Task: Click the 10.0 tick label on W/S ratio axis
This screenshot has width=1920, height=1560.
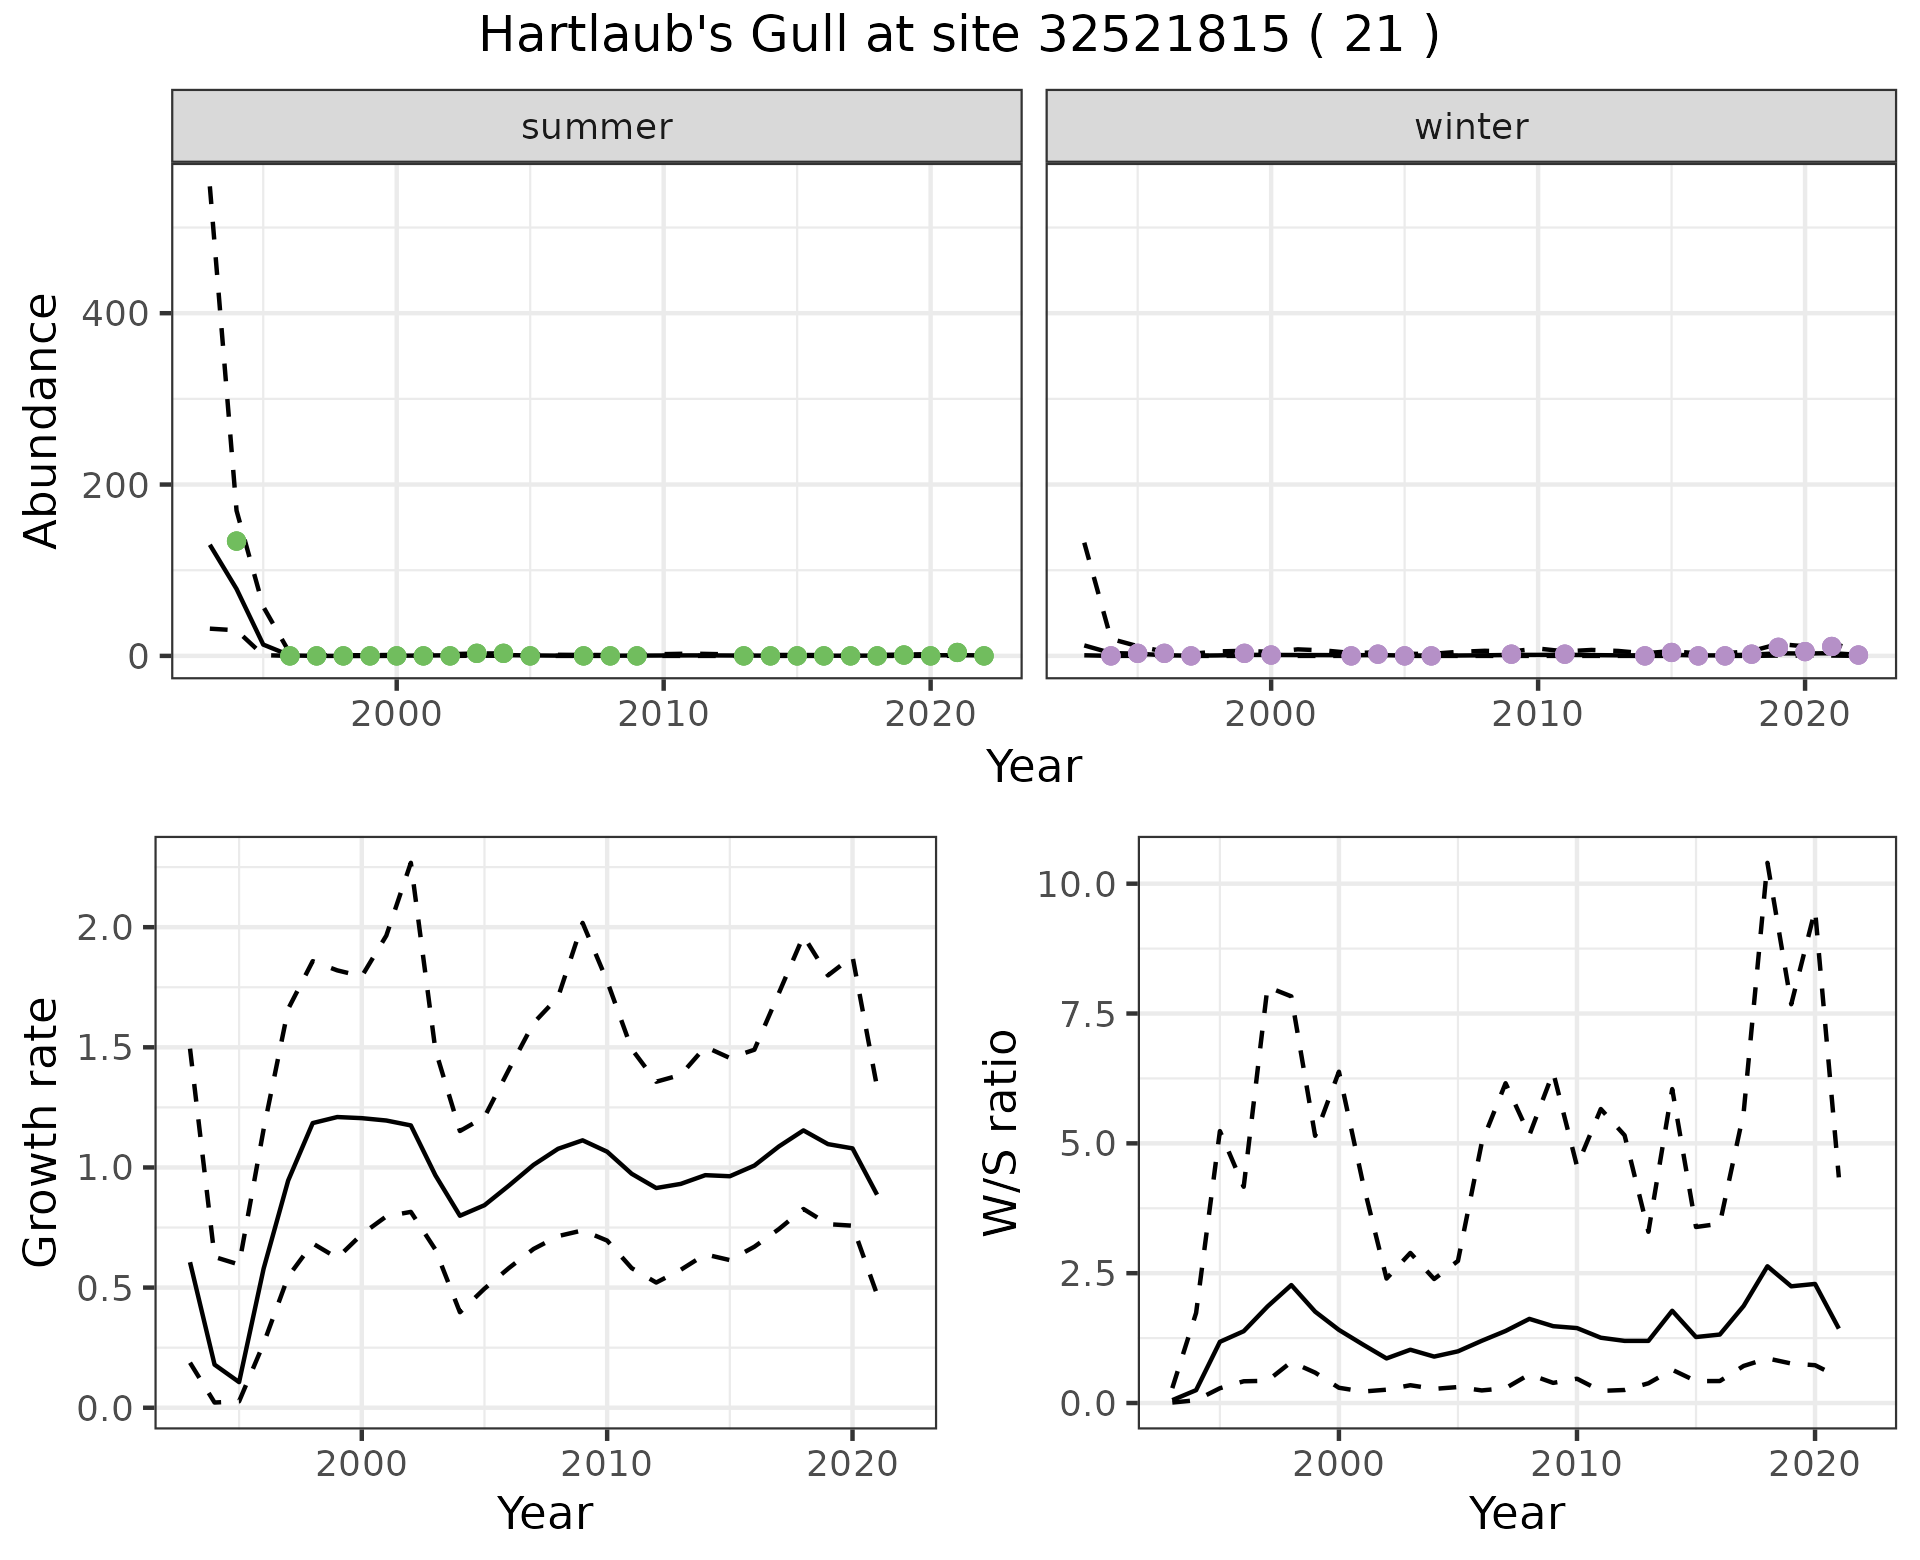Action: click(1077, 884)
